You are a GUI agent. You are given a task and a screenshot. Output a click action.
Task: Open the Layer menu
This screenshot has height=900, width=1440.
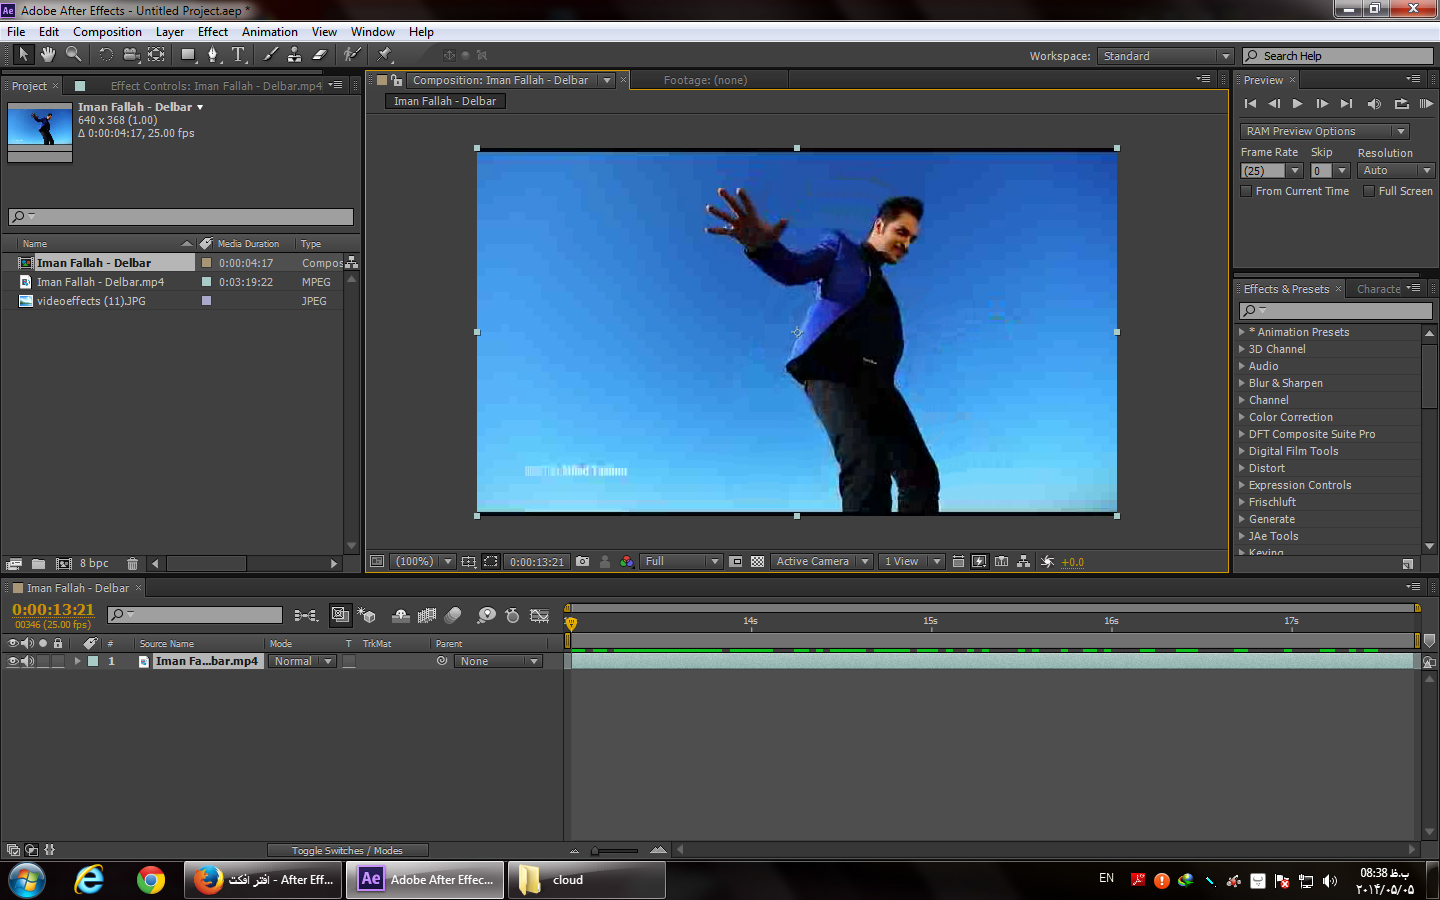point(170,32)
